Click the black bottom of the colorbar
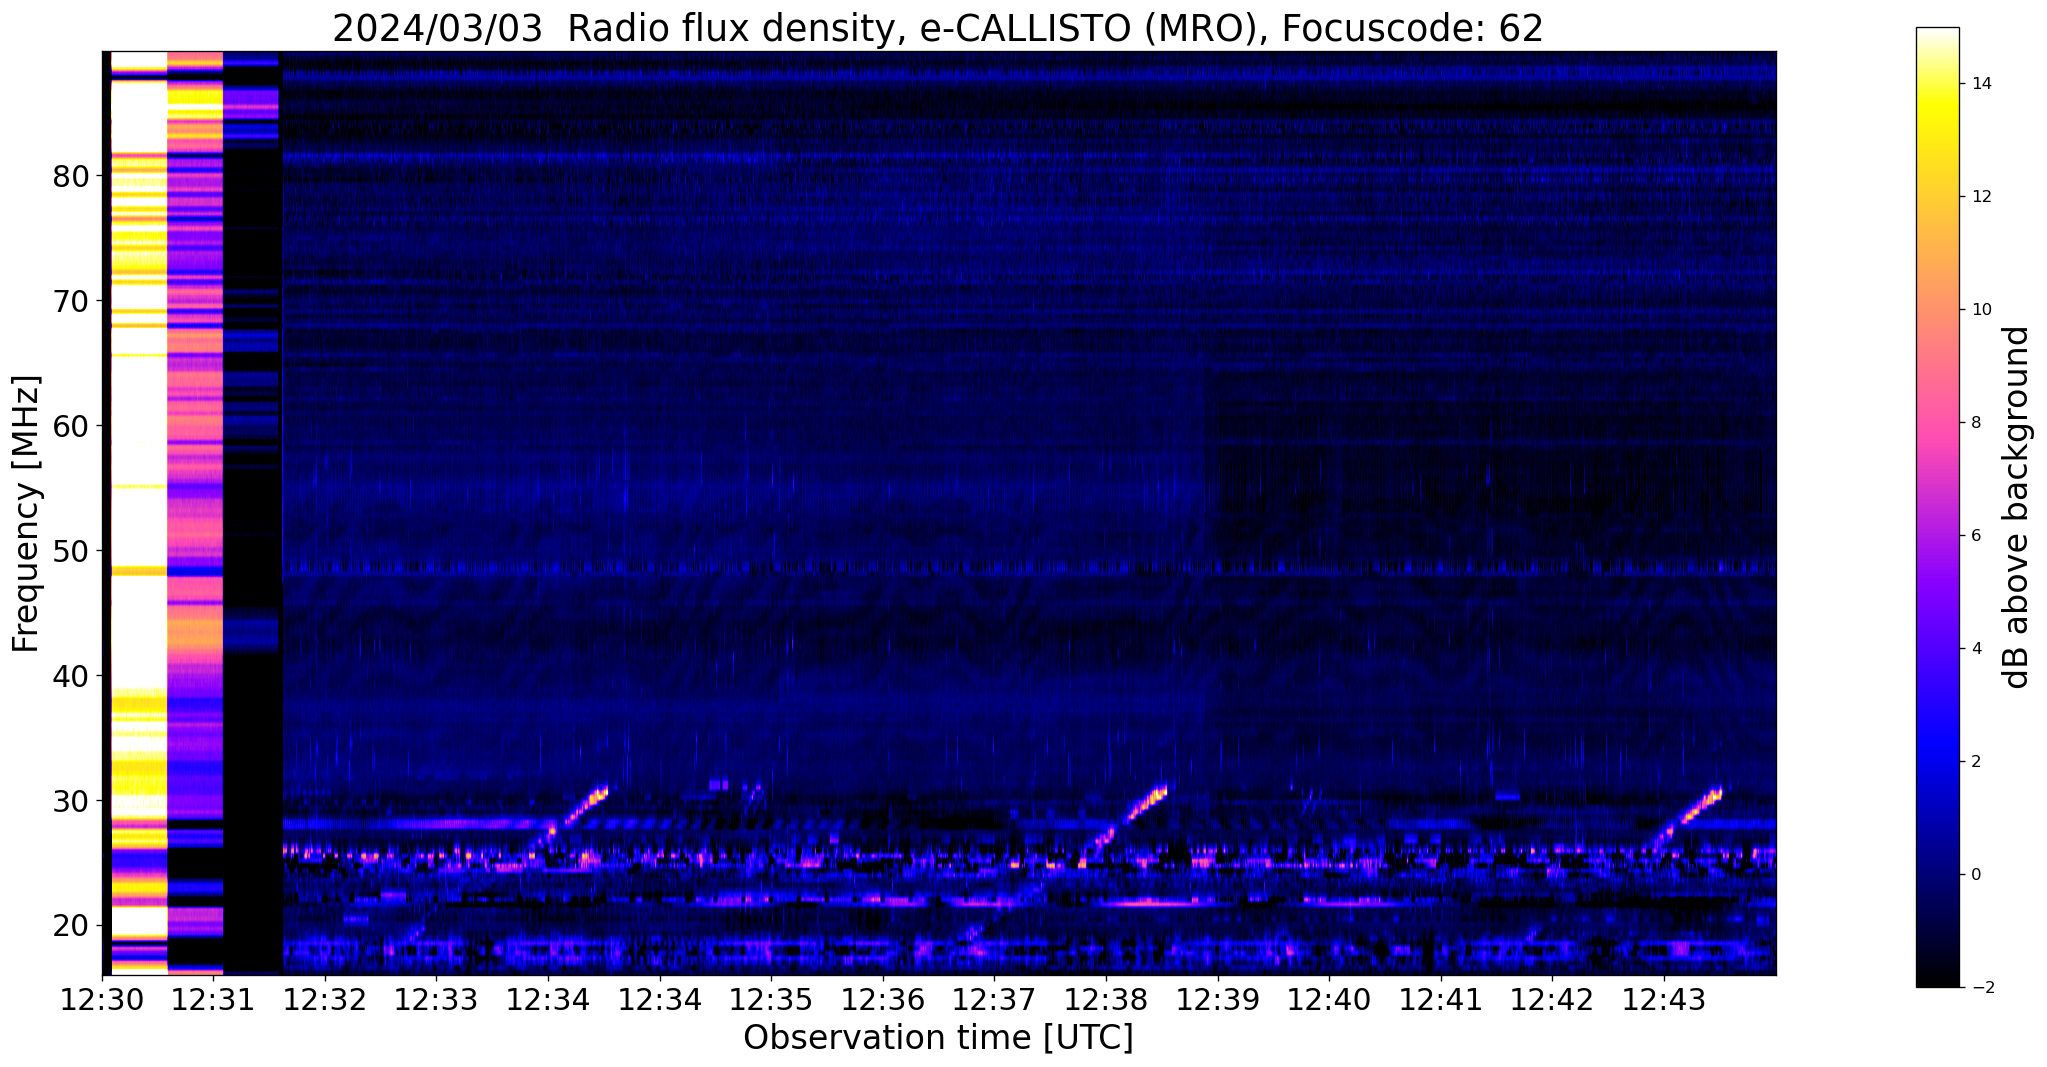2047x1067 pixels. click(x=1937, y=979)
